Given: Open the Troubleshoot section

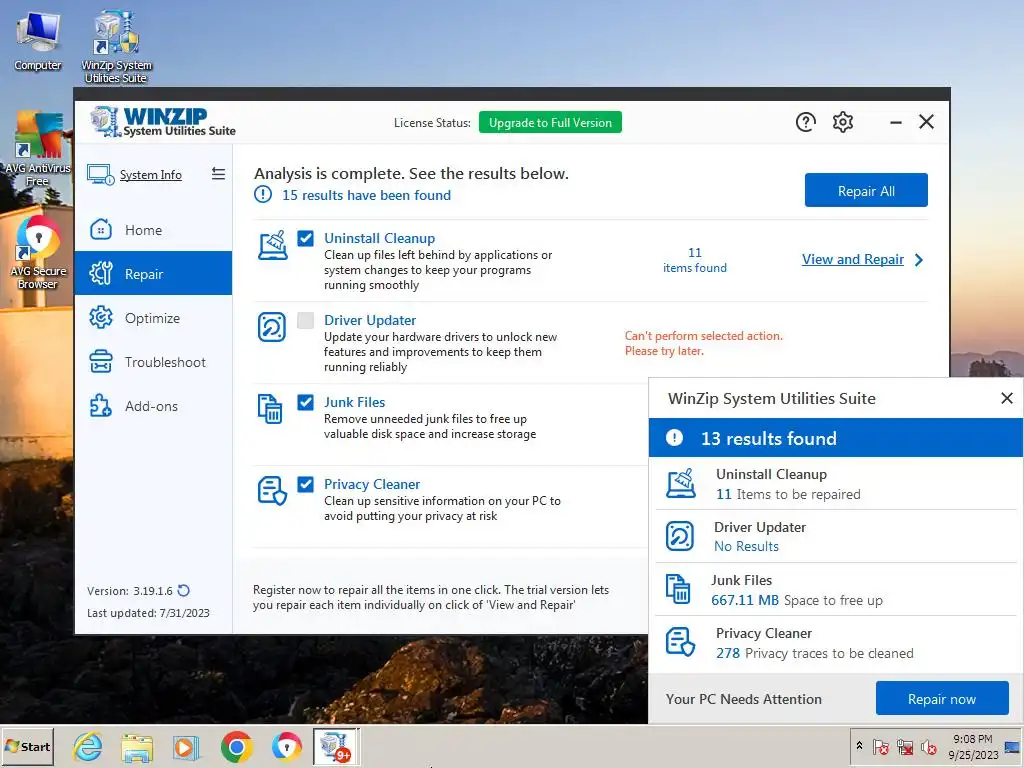Looking at the screenshot, I should 153,362.
